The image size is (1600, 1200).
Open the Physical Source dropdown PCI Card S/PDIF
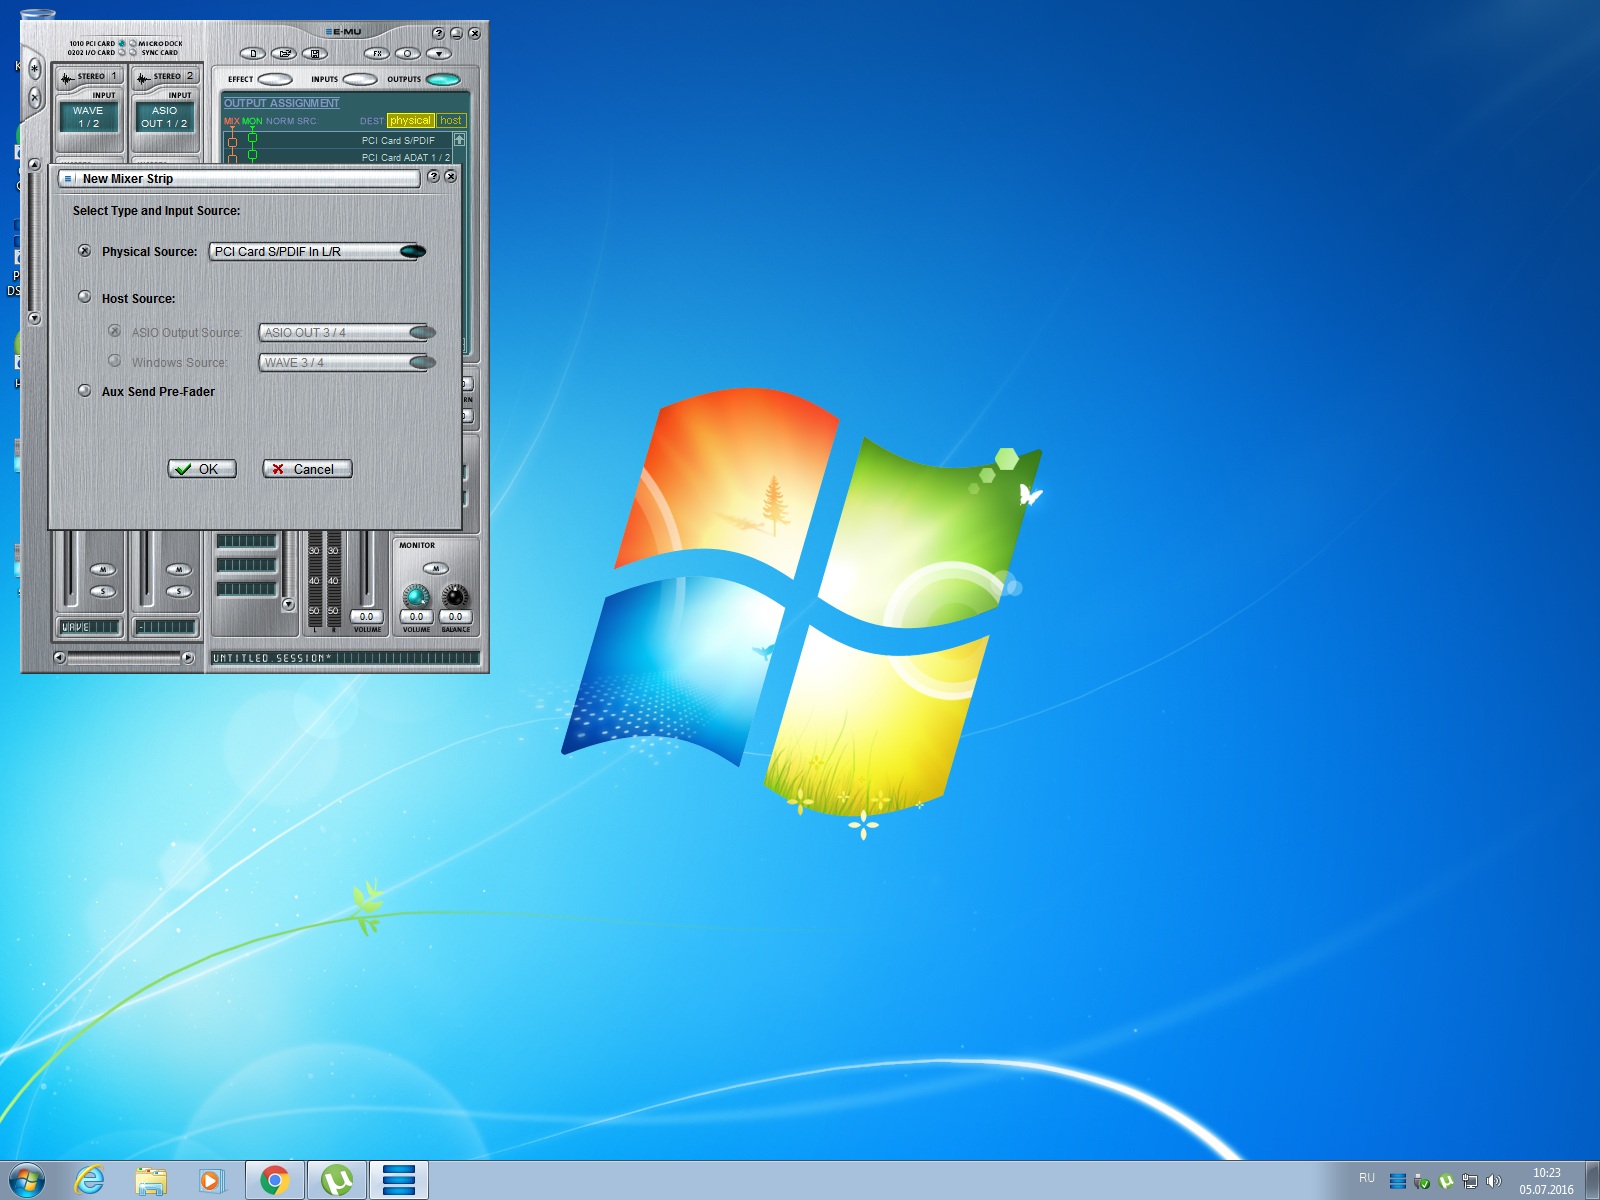tap(318, 251)
